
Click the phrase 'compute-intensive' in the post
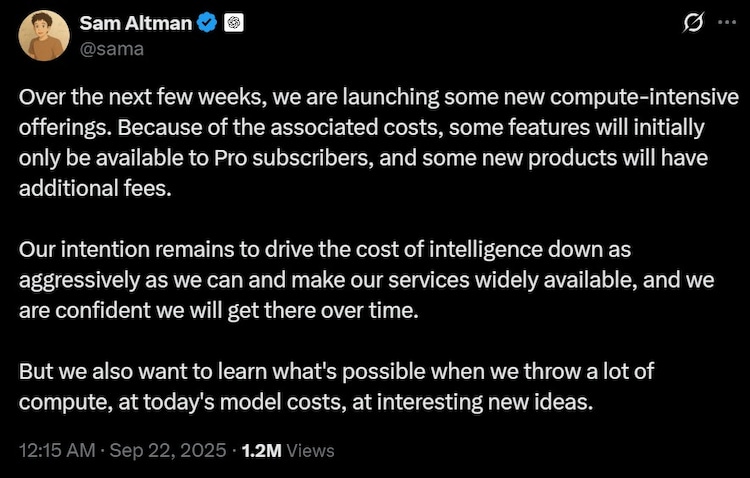644,97
